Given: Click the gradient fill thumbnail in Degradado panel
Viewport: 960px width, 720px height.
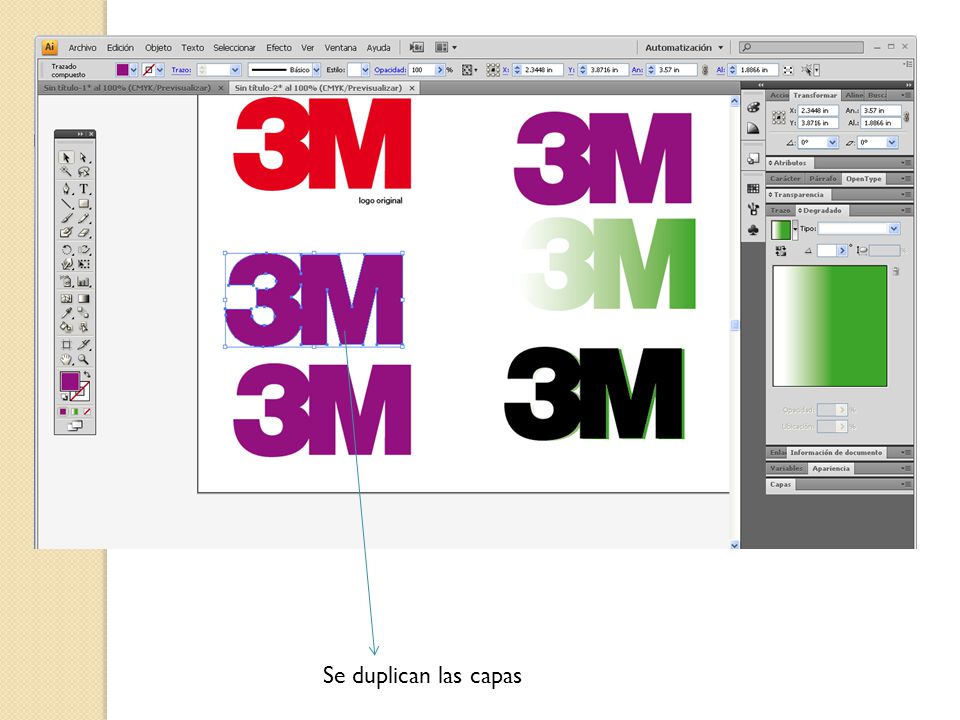Looking at the screenshot, I should click(x=781, y=230).
